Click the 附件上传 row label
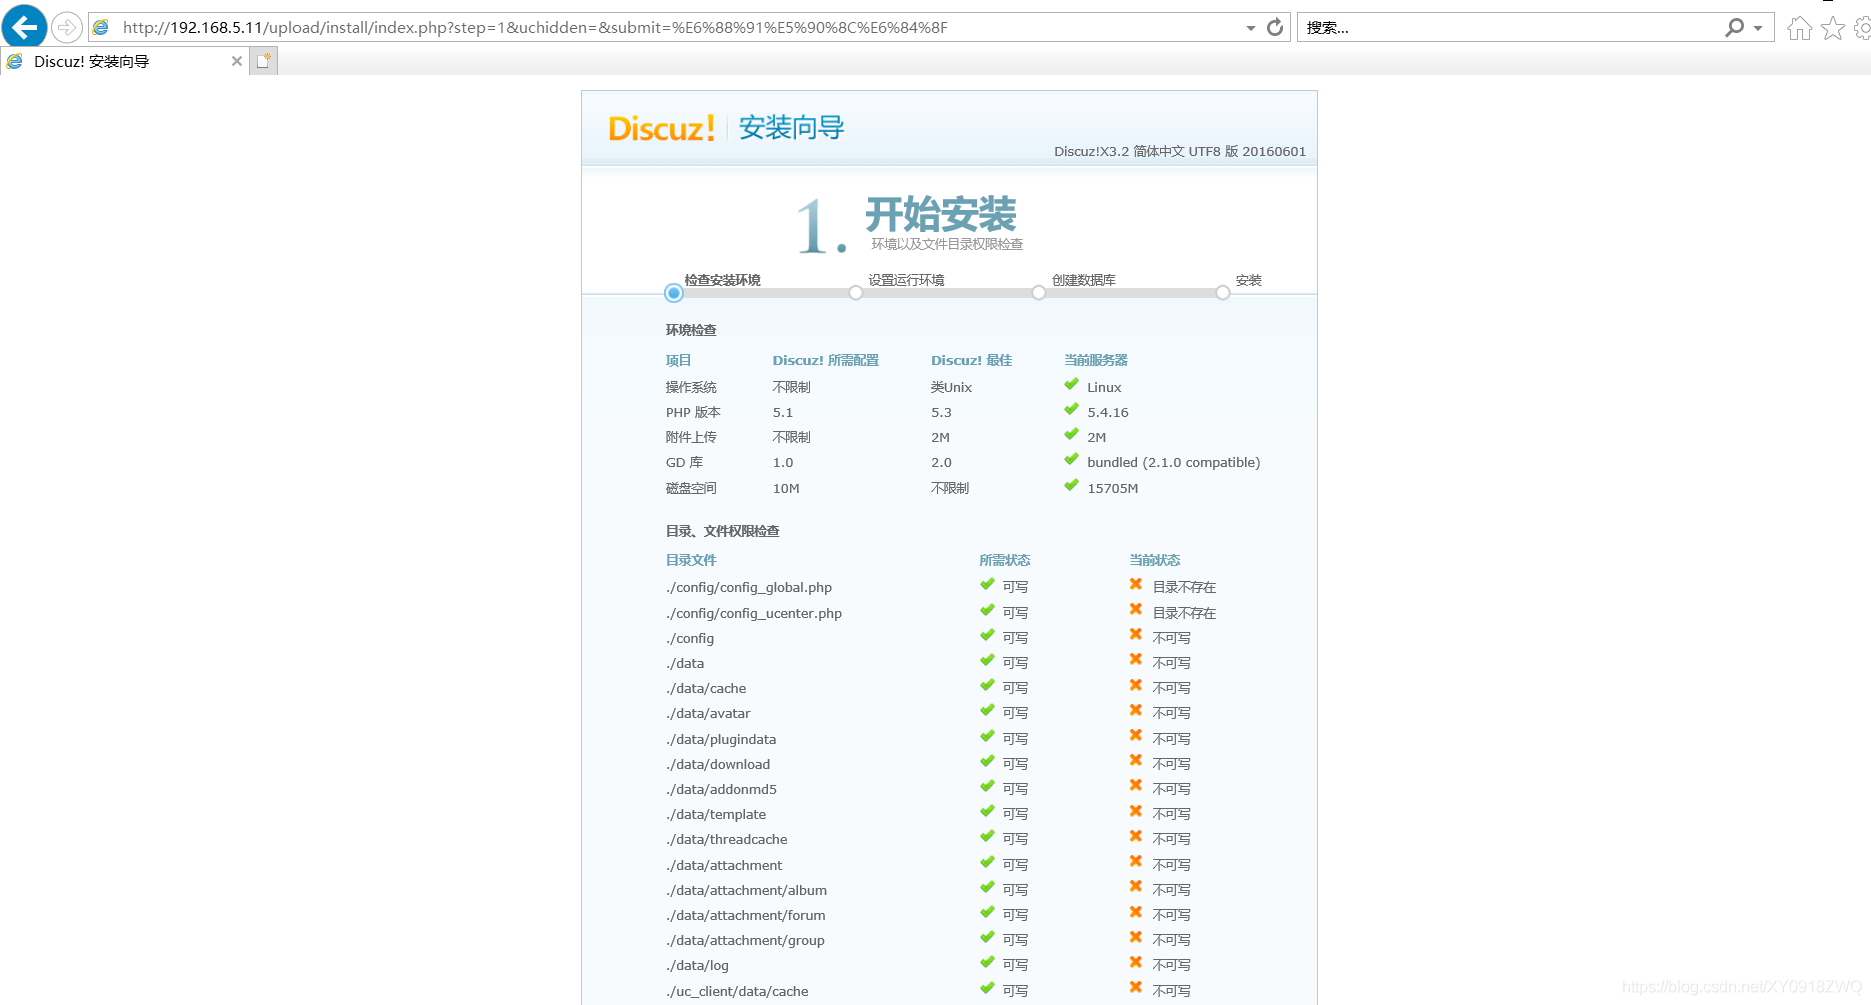Screen dimensions: 1871x1005 [691, 437]
